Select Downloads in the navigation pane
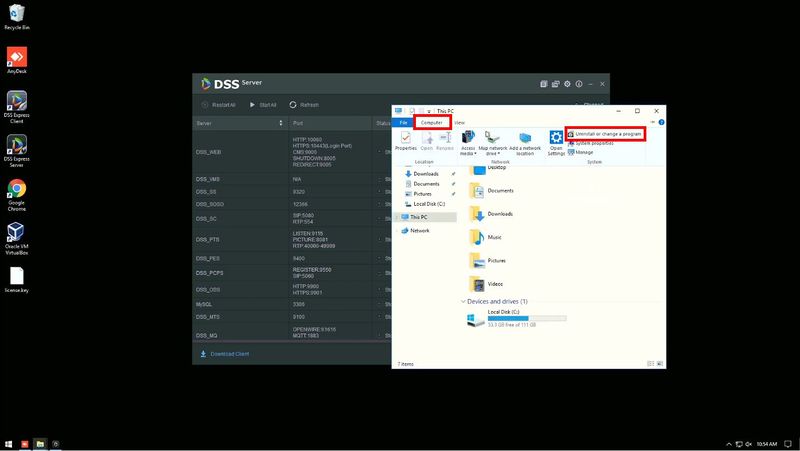Screen dimensions: 800x451 pos(426,174)
